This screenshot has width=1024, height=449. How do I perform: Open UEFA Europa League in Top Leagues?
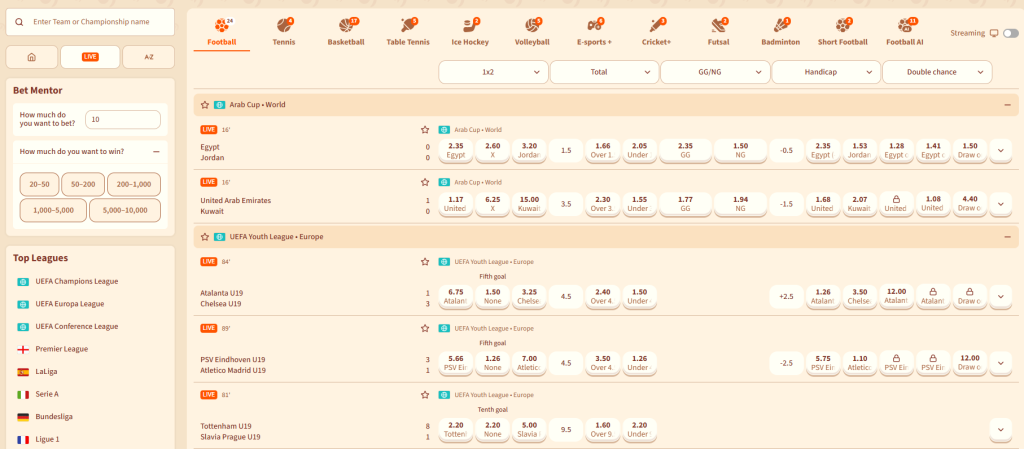pyautogui.click(x=70, y=304)
